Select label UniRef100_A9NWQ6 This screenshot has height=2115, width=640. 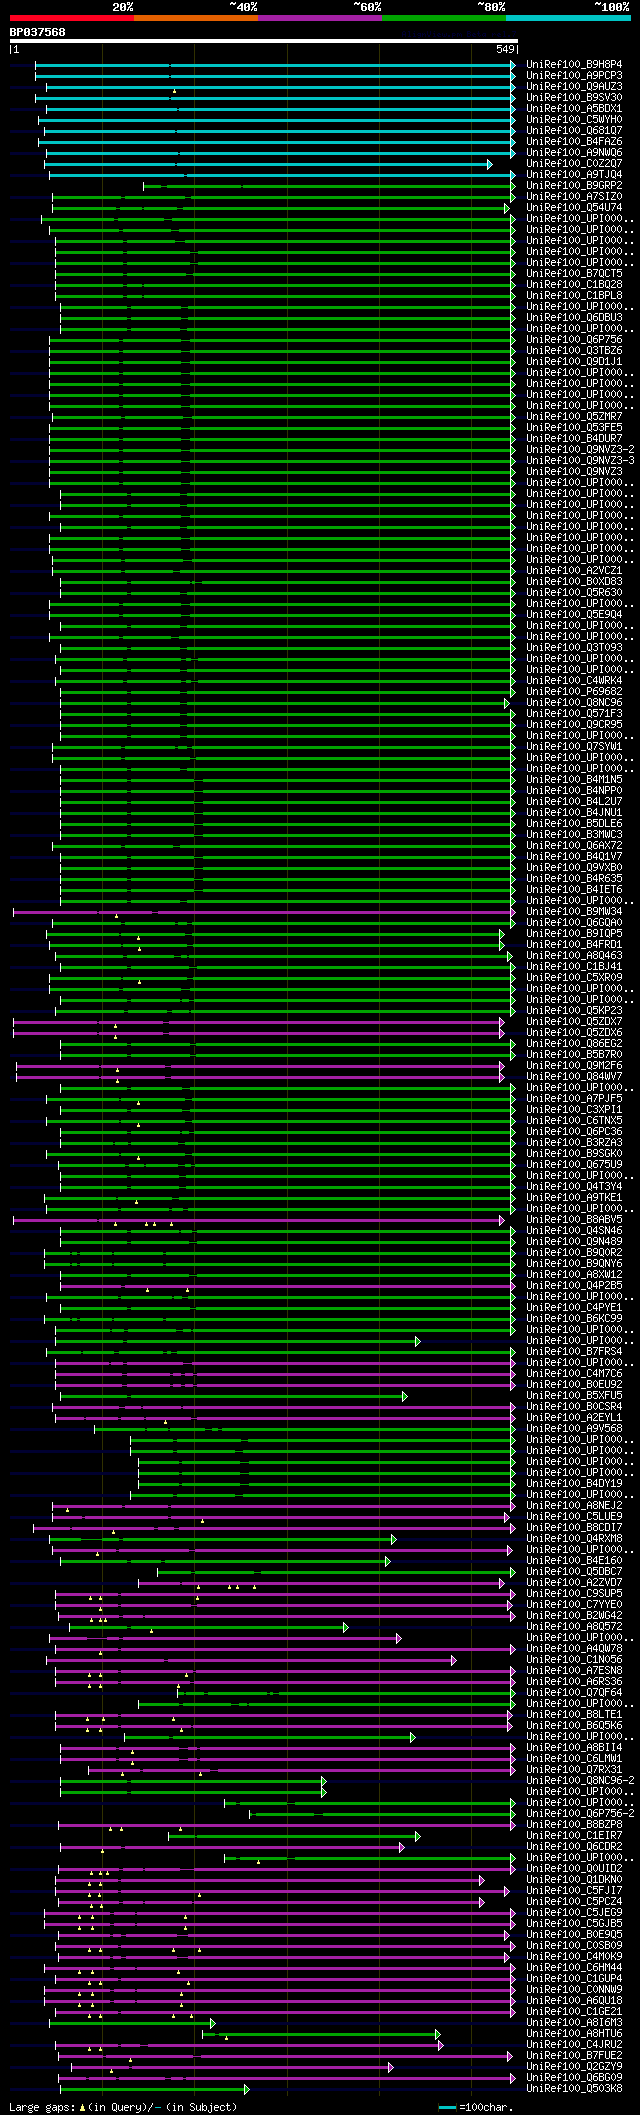[x=574, y=153]
